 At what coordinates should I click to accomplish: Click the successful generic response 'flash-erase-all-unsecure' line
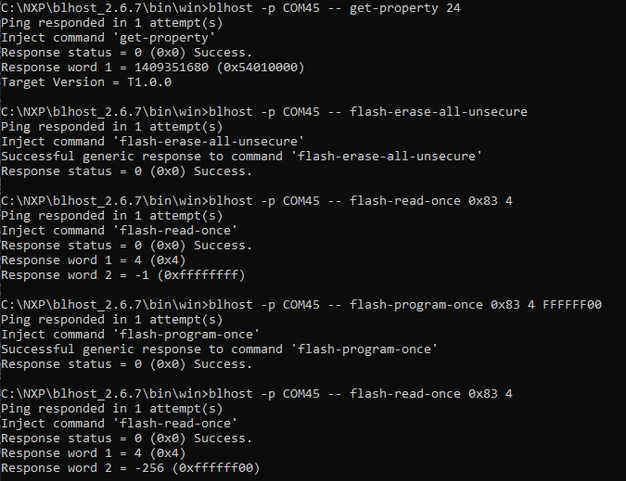coord(240,157)
